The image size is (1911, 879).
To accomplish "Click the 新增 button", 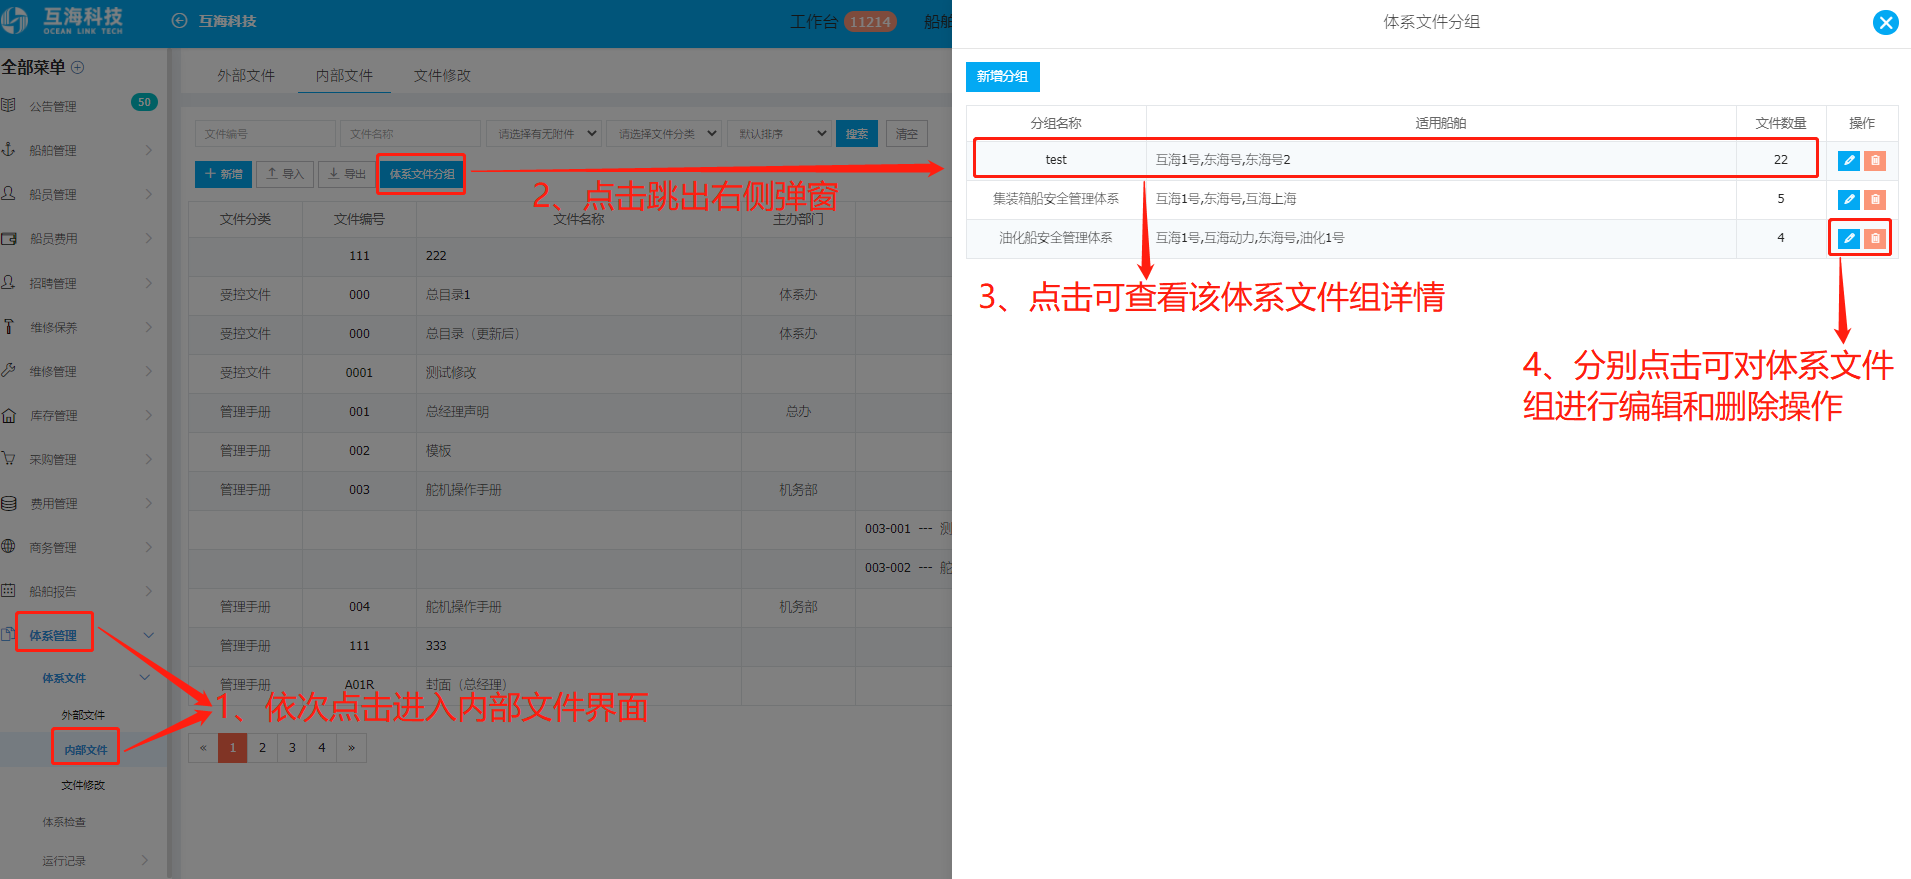I will pos(223,174).
